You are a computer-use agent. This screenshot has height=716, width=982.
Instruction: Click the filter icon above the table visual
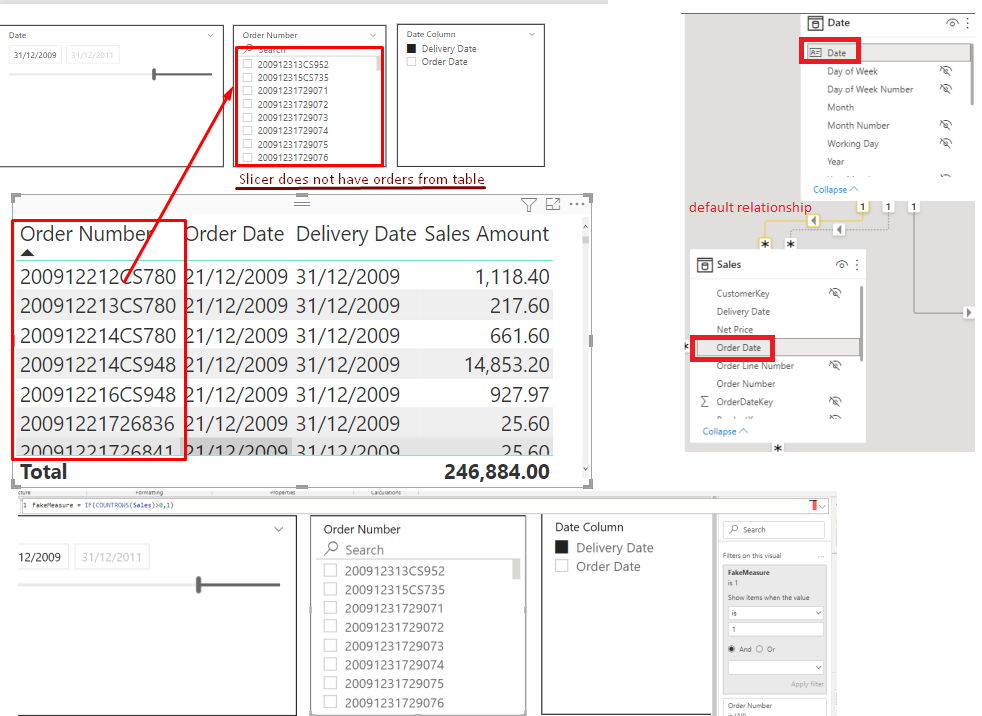pyautogui.click(x=529, y=205)
